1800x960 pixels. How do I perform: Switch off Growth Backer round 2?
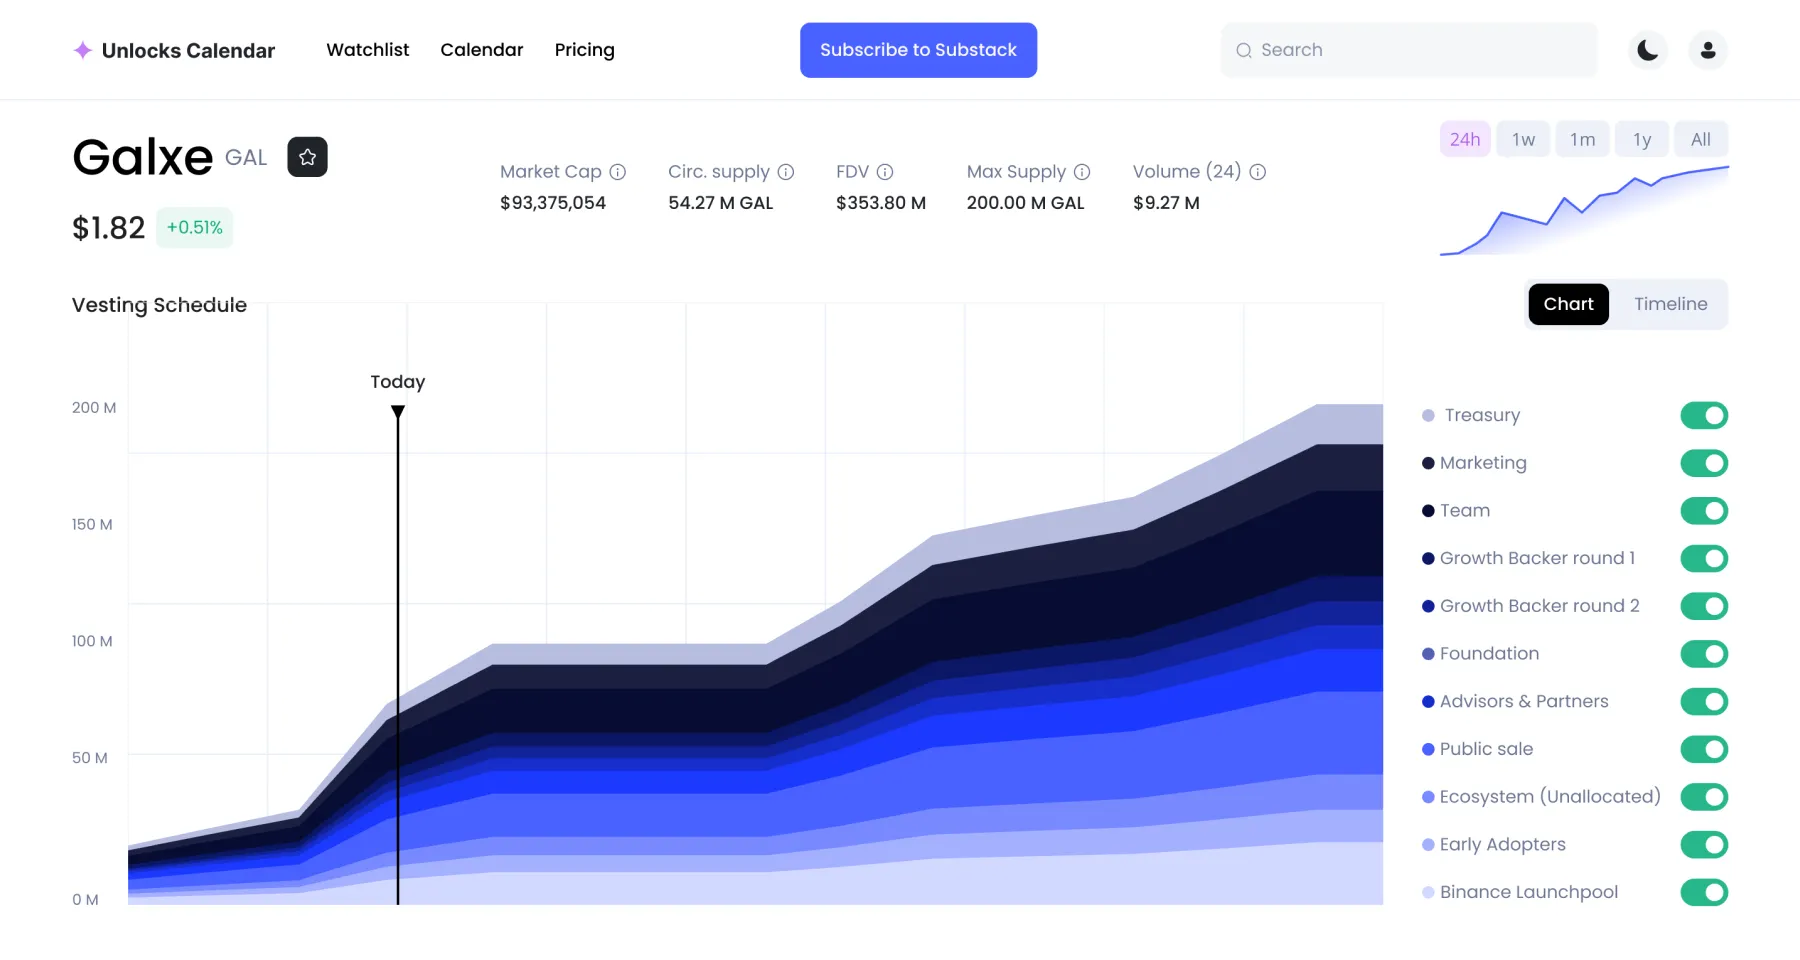(1704, 606)
